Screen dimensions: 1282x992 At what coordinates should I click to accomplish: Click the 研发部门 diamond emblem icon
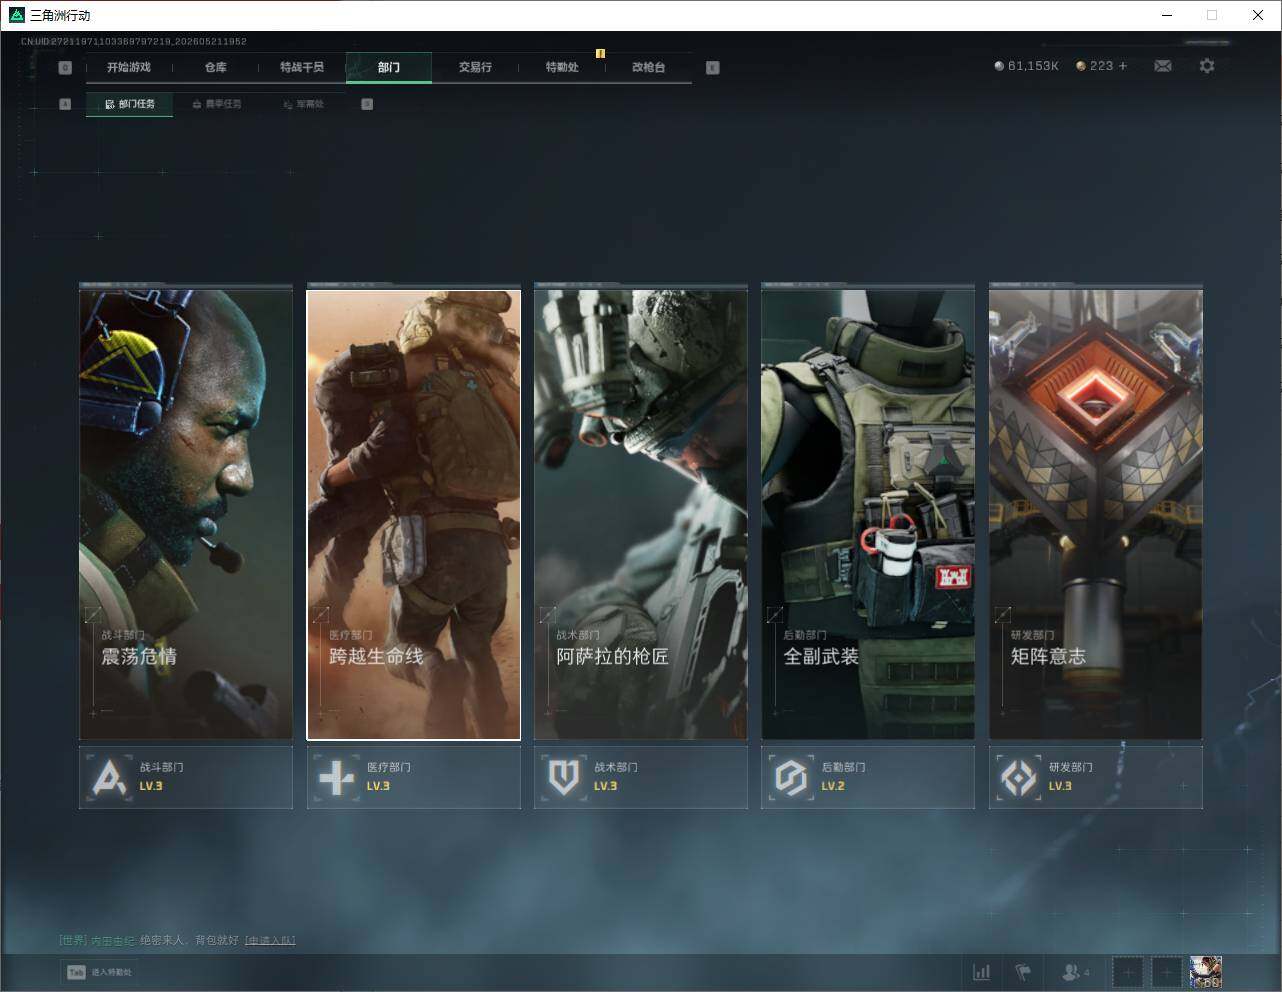[1019, 777]
